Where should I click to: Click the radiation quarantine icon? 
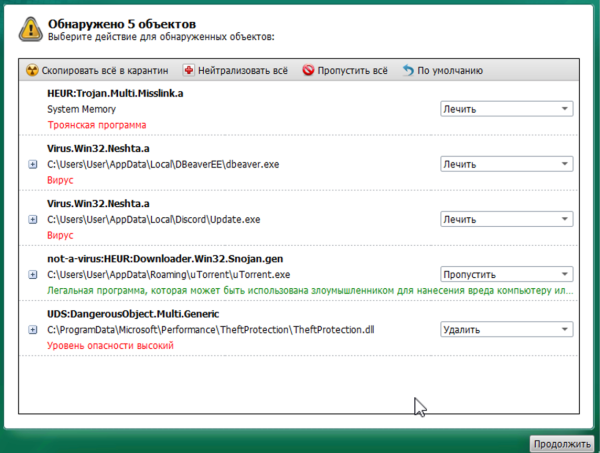pyautogui.click(x=32, y=70)
